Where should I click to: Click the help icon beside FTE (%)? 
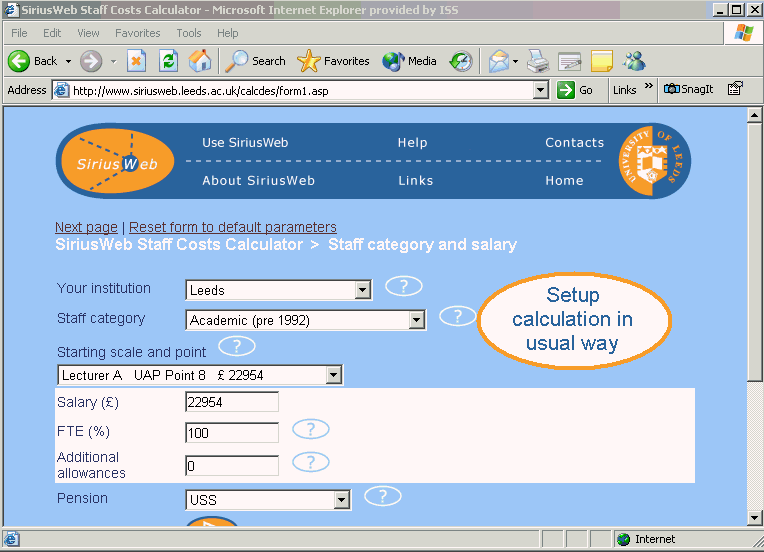click(311, 430)
